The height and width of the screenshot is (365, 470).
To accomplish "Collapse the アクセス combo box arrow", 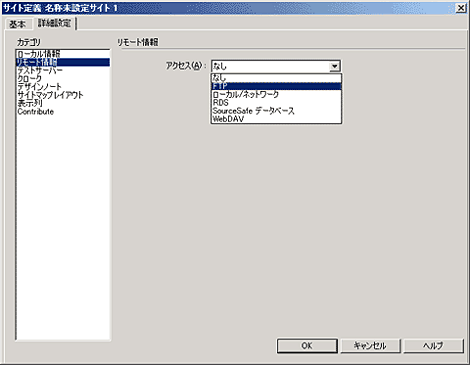I will point(334,66).
